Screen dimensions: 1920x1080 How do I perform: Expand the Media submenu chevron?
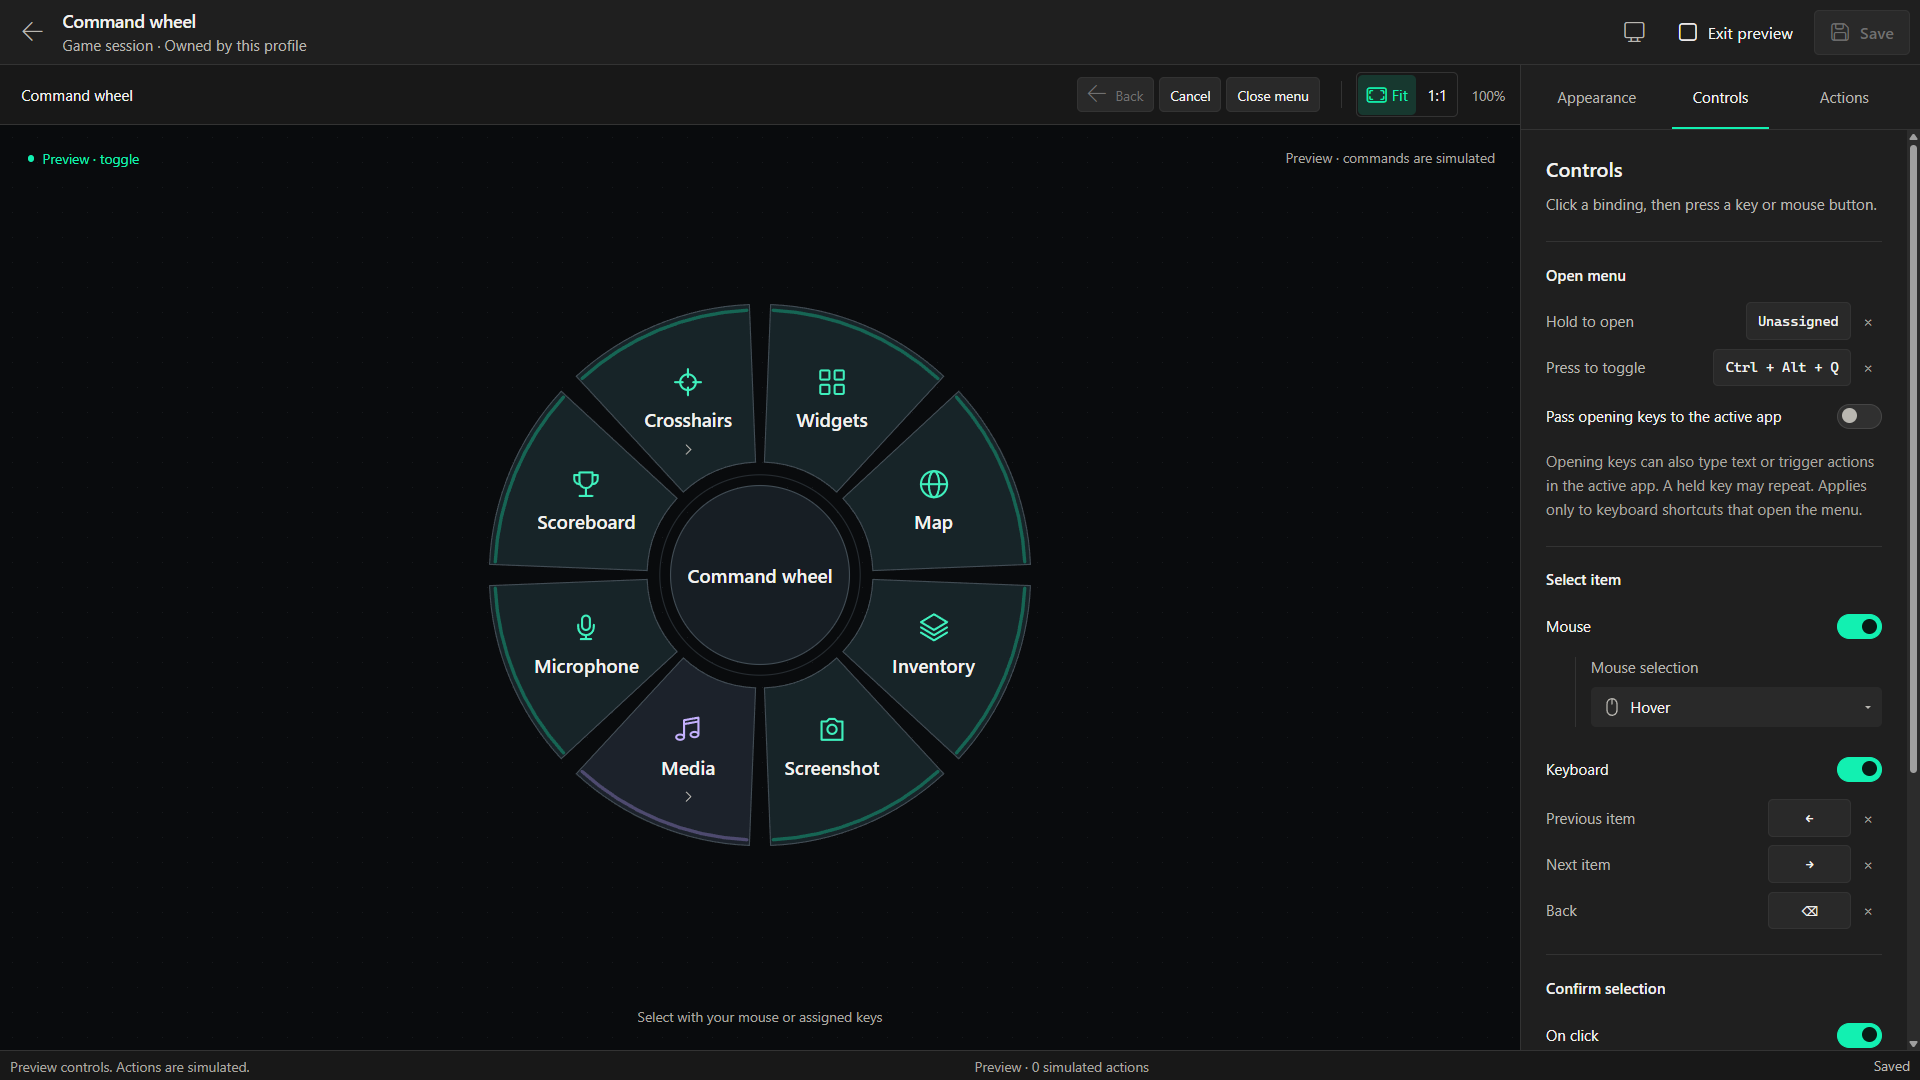pyautogui.click(x=688, y=797)
